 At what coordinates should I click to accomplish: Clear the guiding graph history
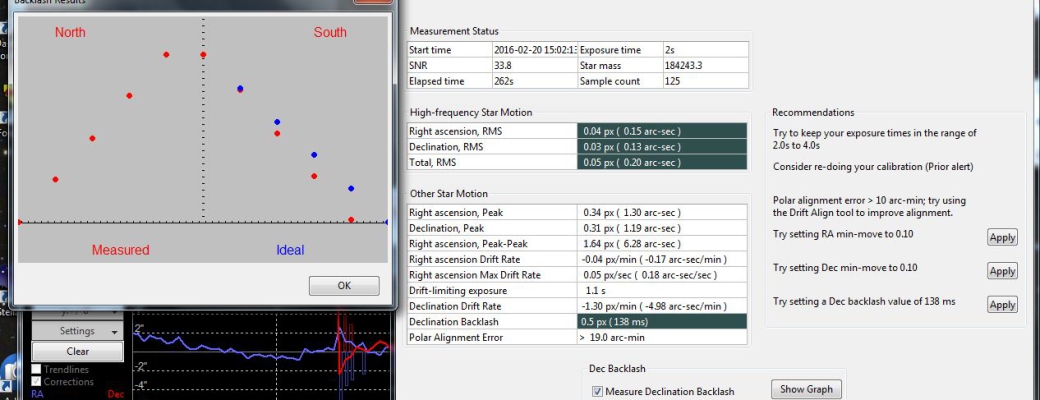pyautogui.click(x=78, y=352)
